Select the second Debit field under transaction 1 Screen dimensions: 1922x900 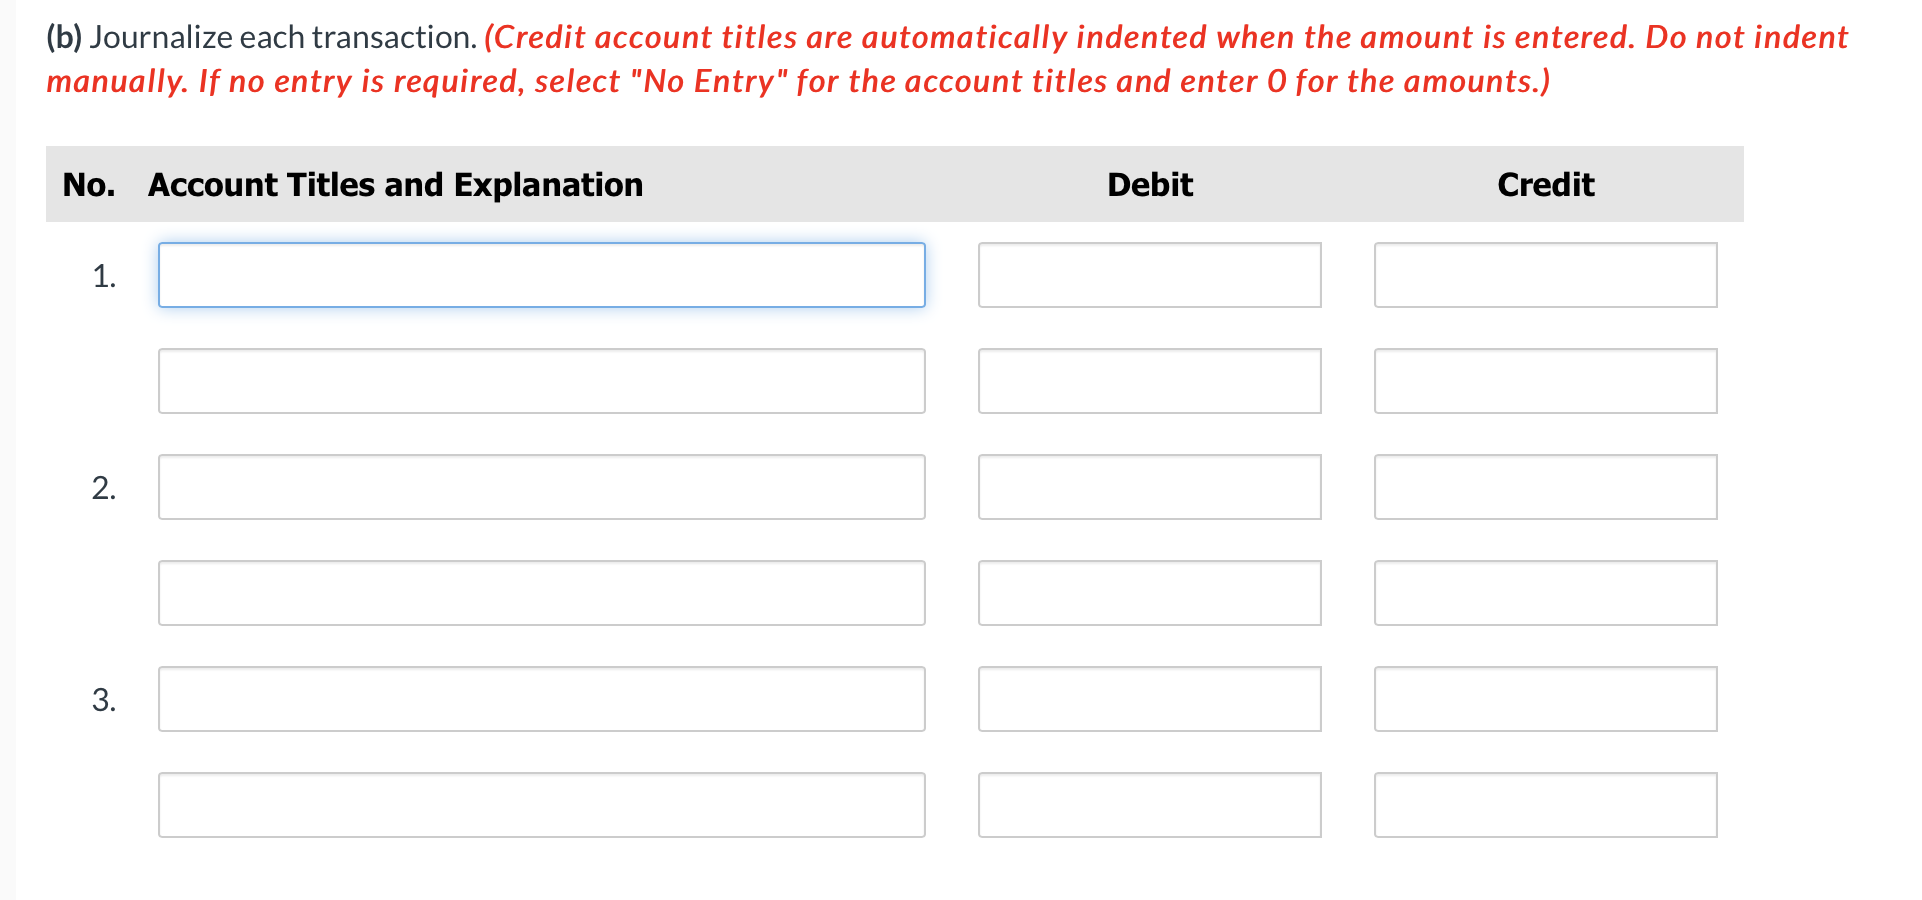click(1148, 380)
